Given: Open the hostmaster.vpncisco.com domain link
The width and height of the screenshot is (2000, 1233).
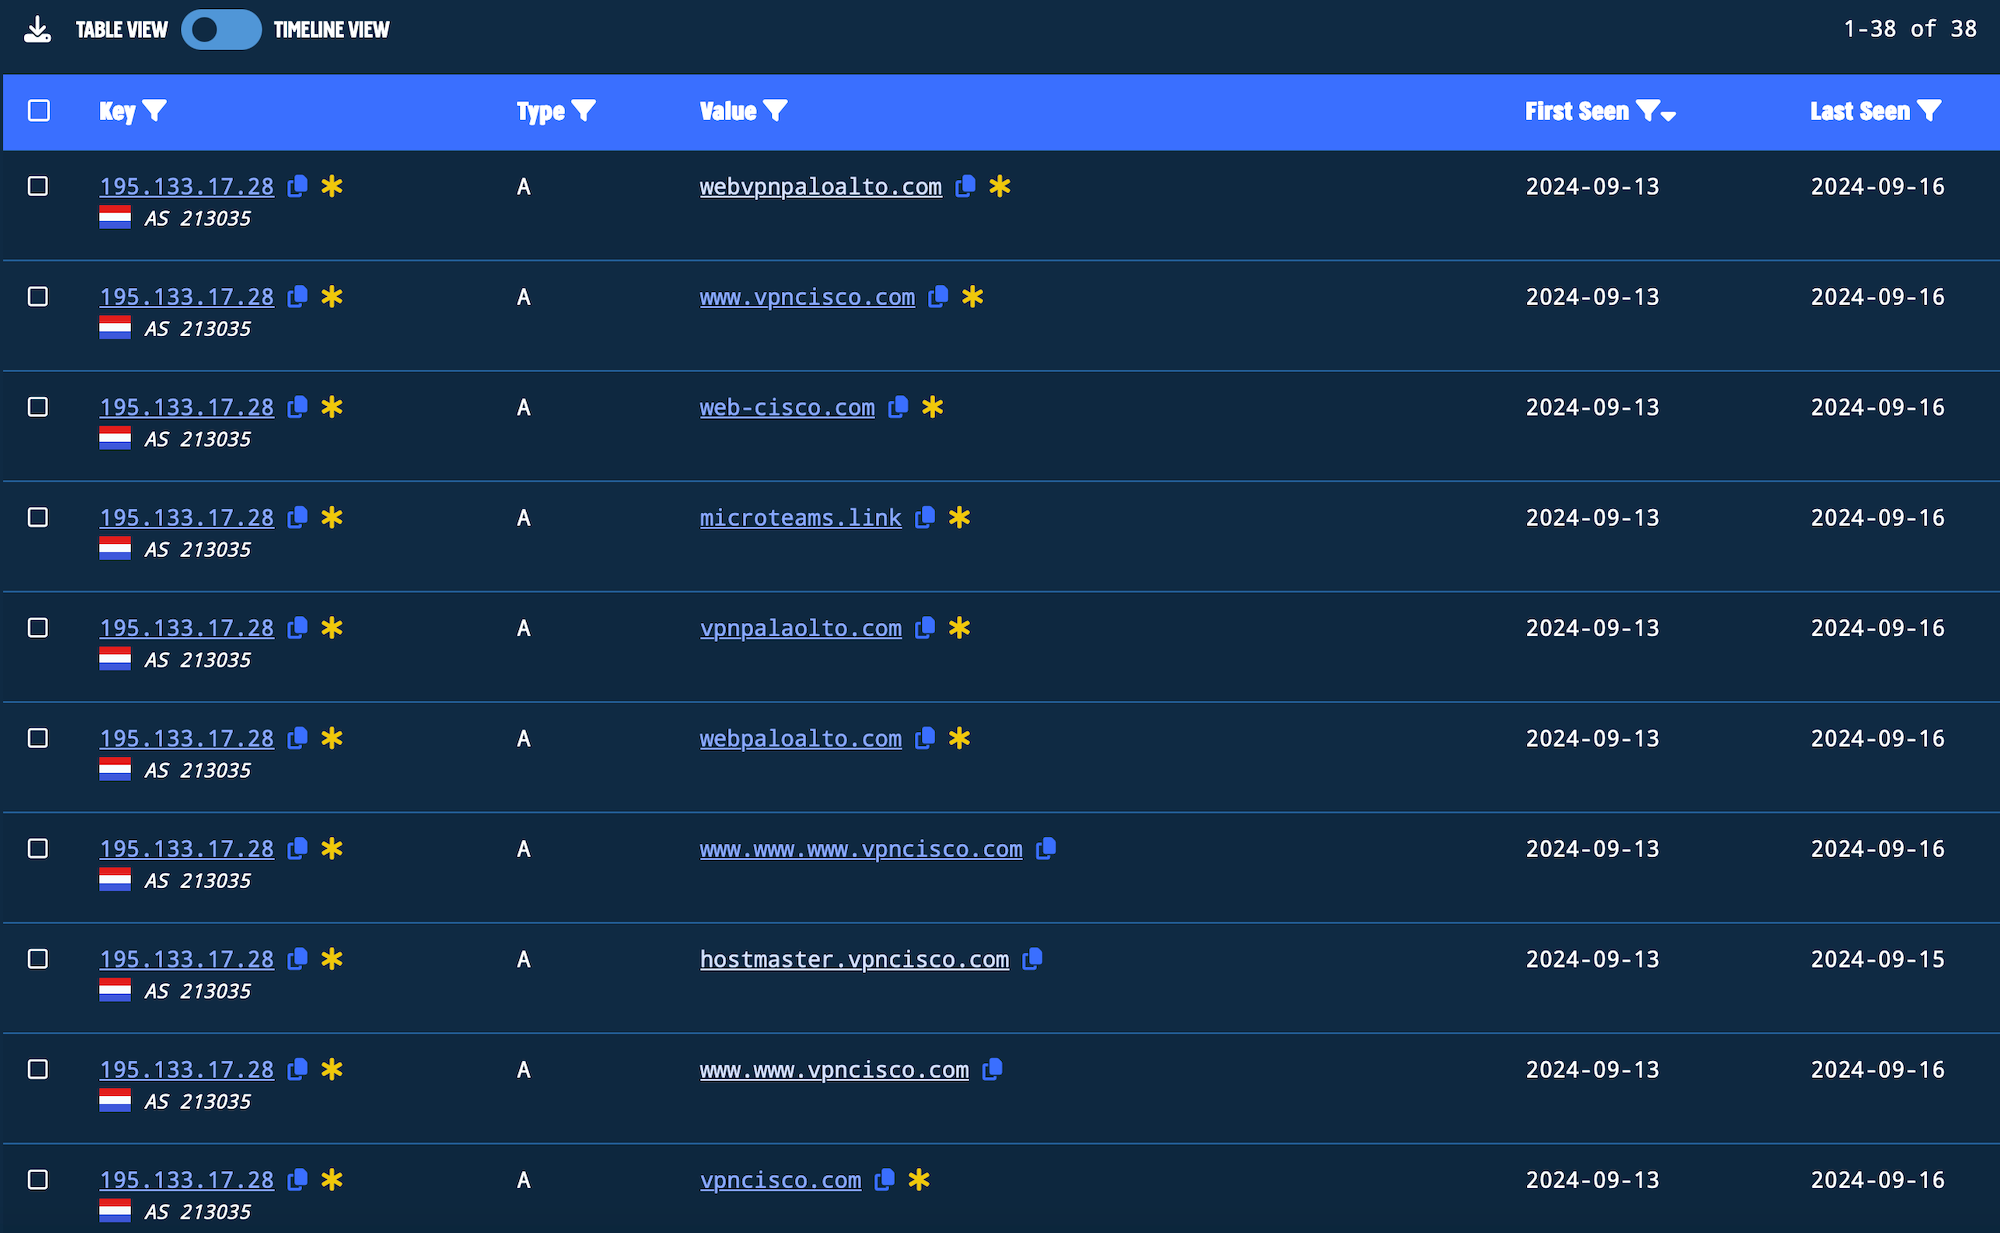Looking at the screenshot, I should (x=855, y=959).
